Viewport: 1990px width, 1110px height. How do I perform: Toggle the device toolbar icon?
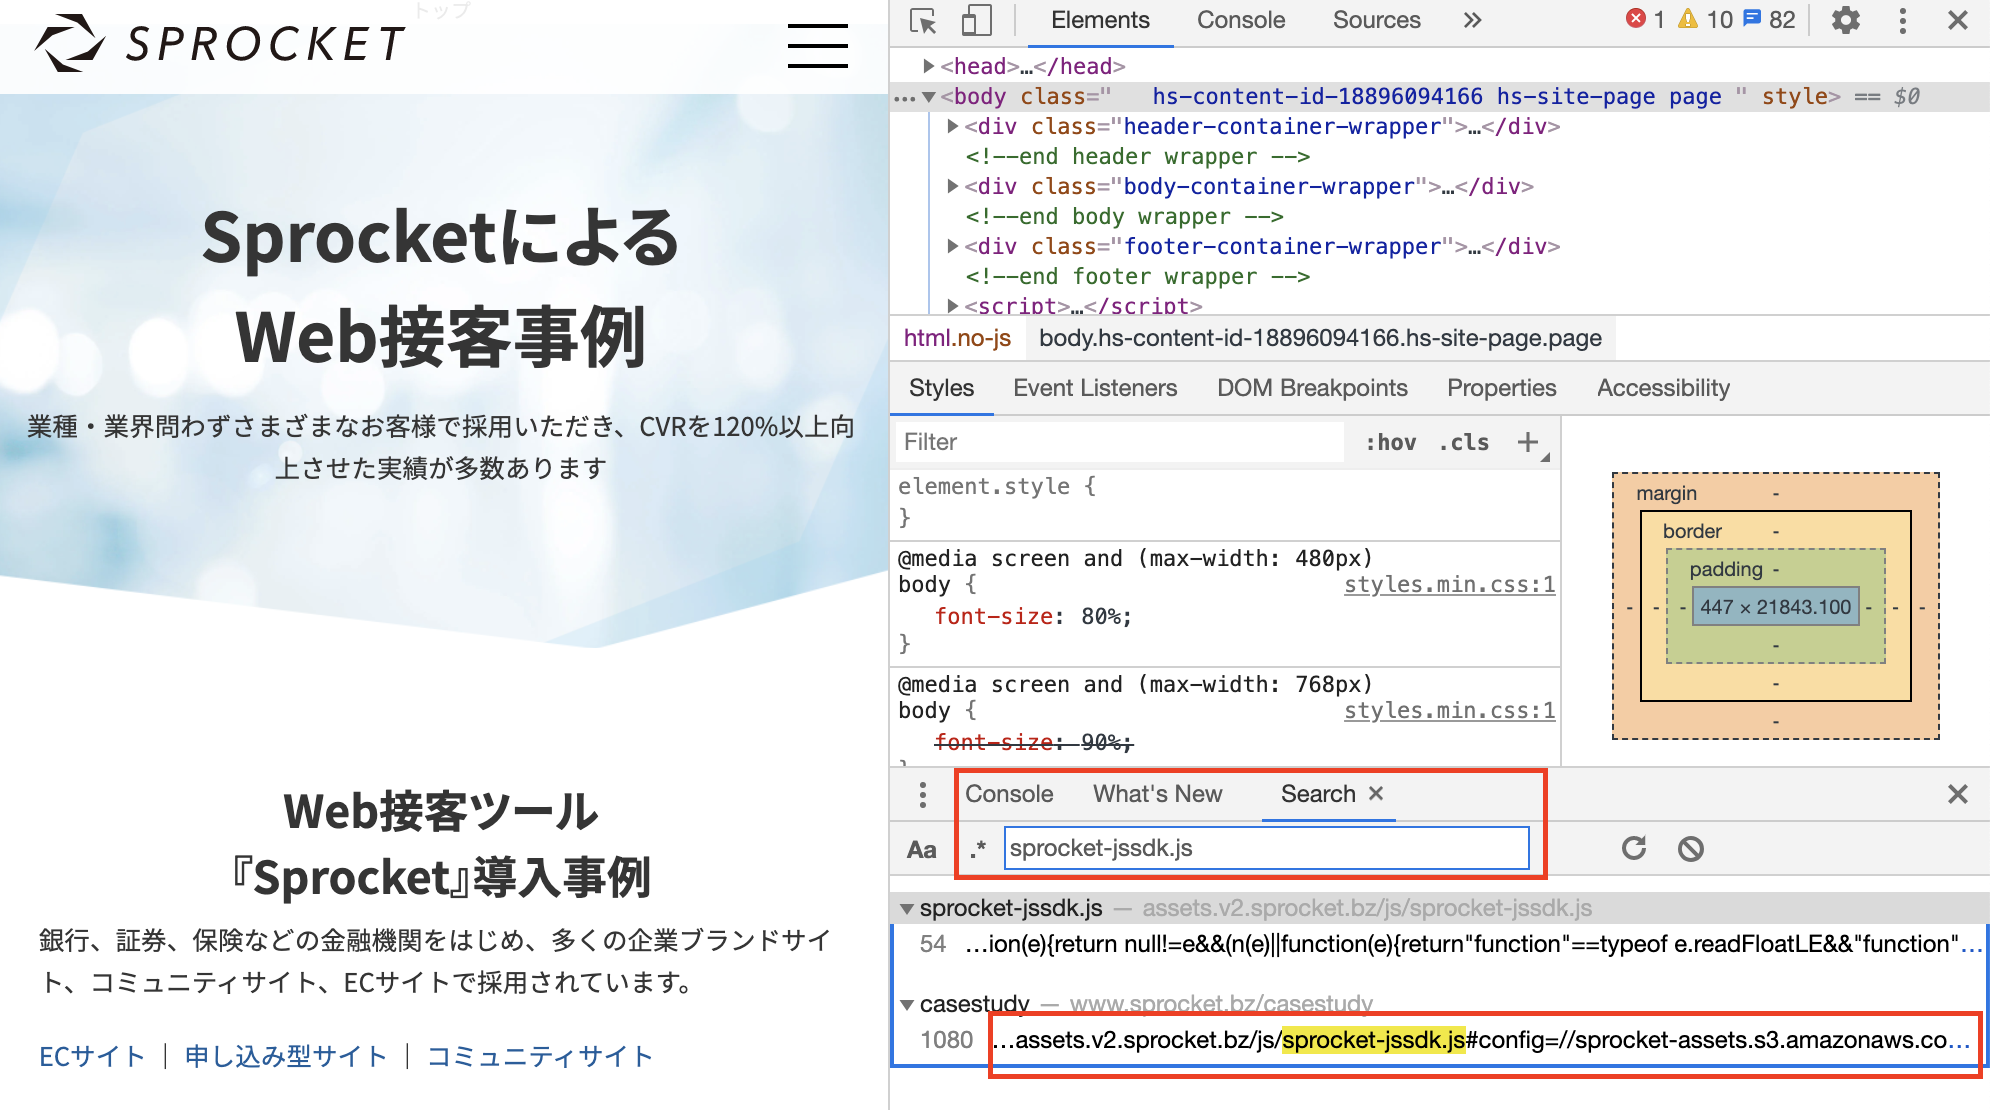tap(976, 21)
